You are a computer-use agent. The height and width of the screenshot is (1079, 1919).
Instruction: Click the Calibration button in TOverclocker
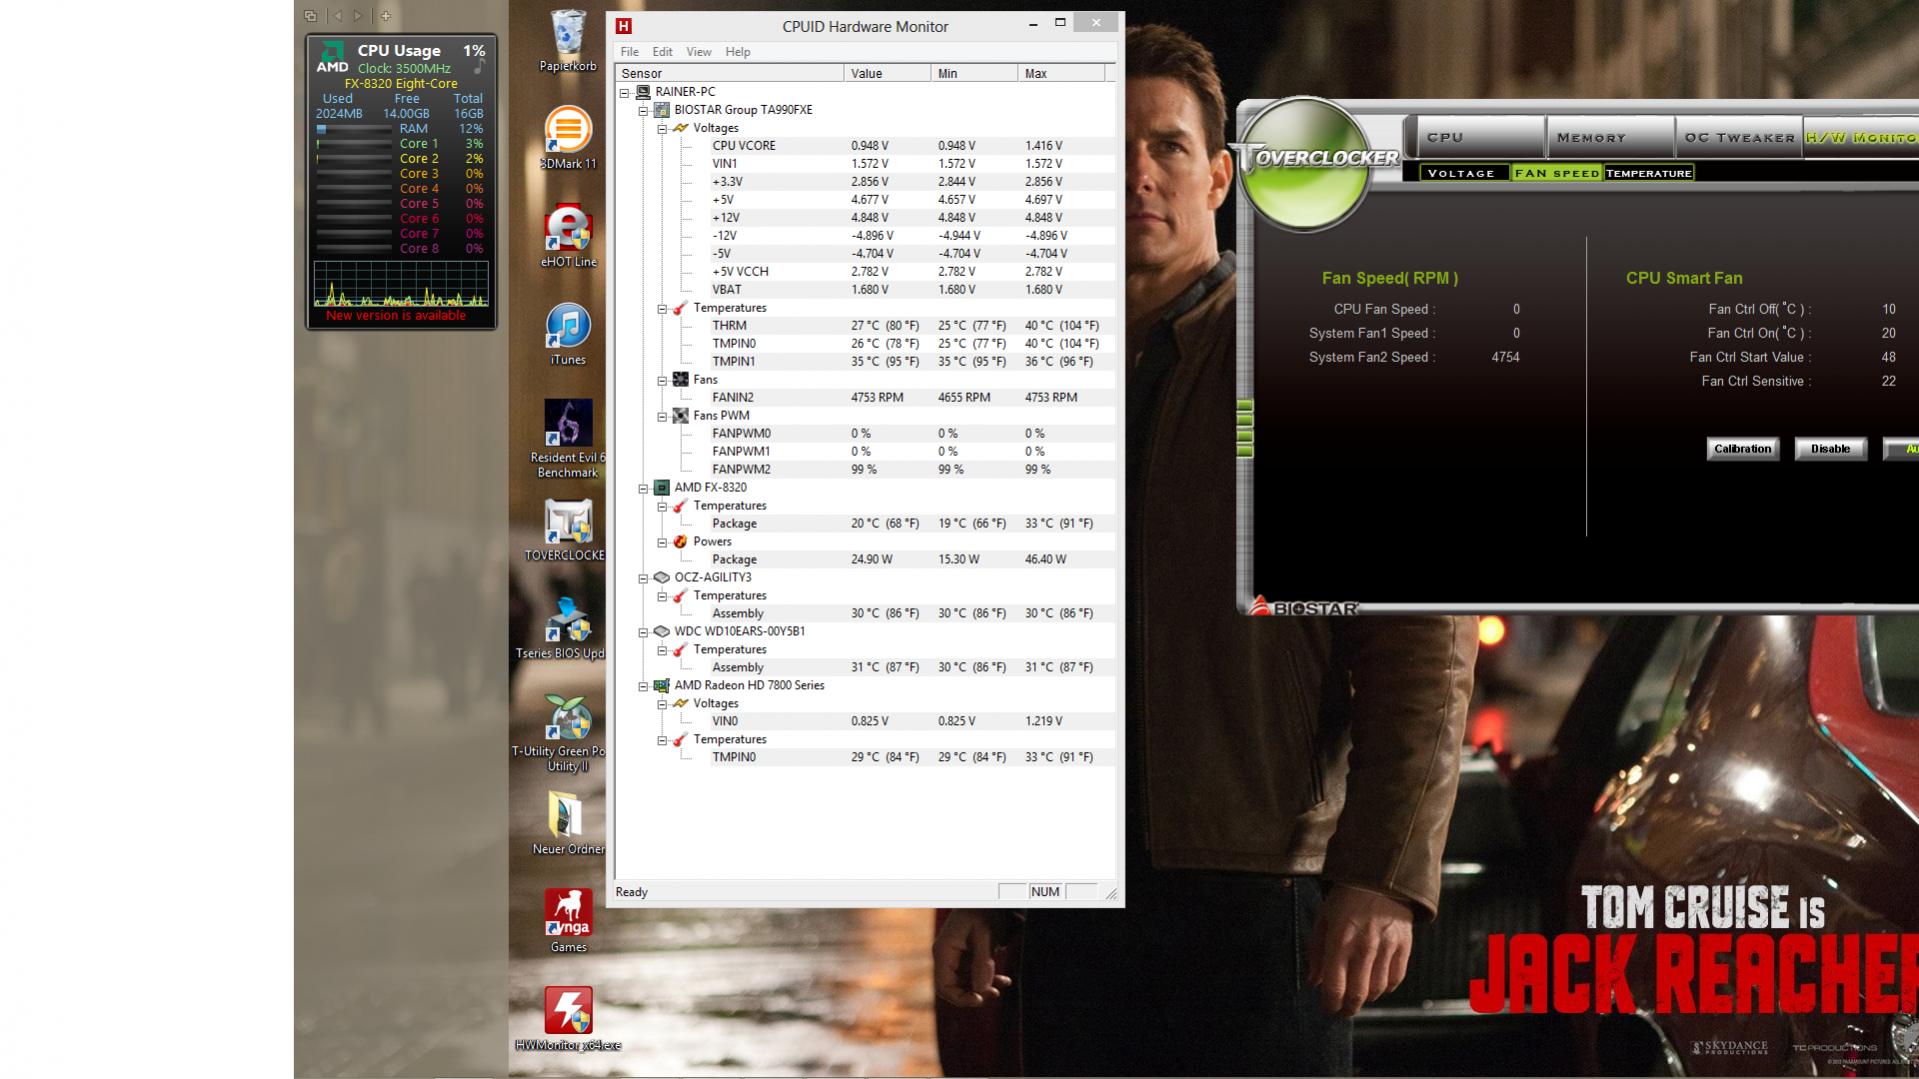pos(1742,449)
